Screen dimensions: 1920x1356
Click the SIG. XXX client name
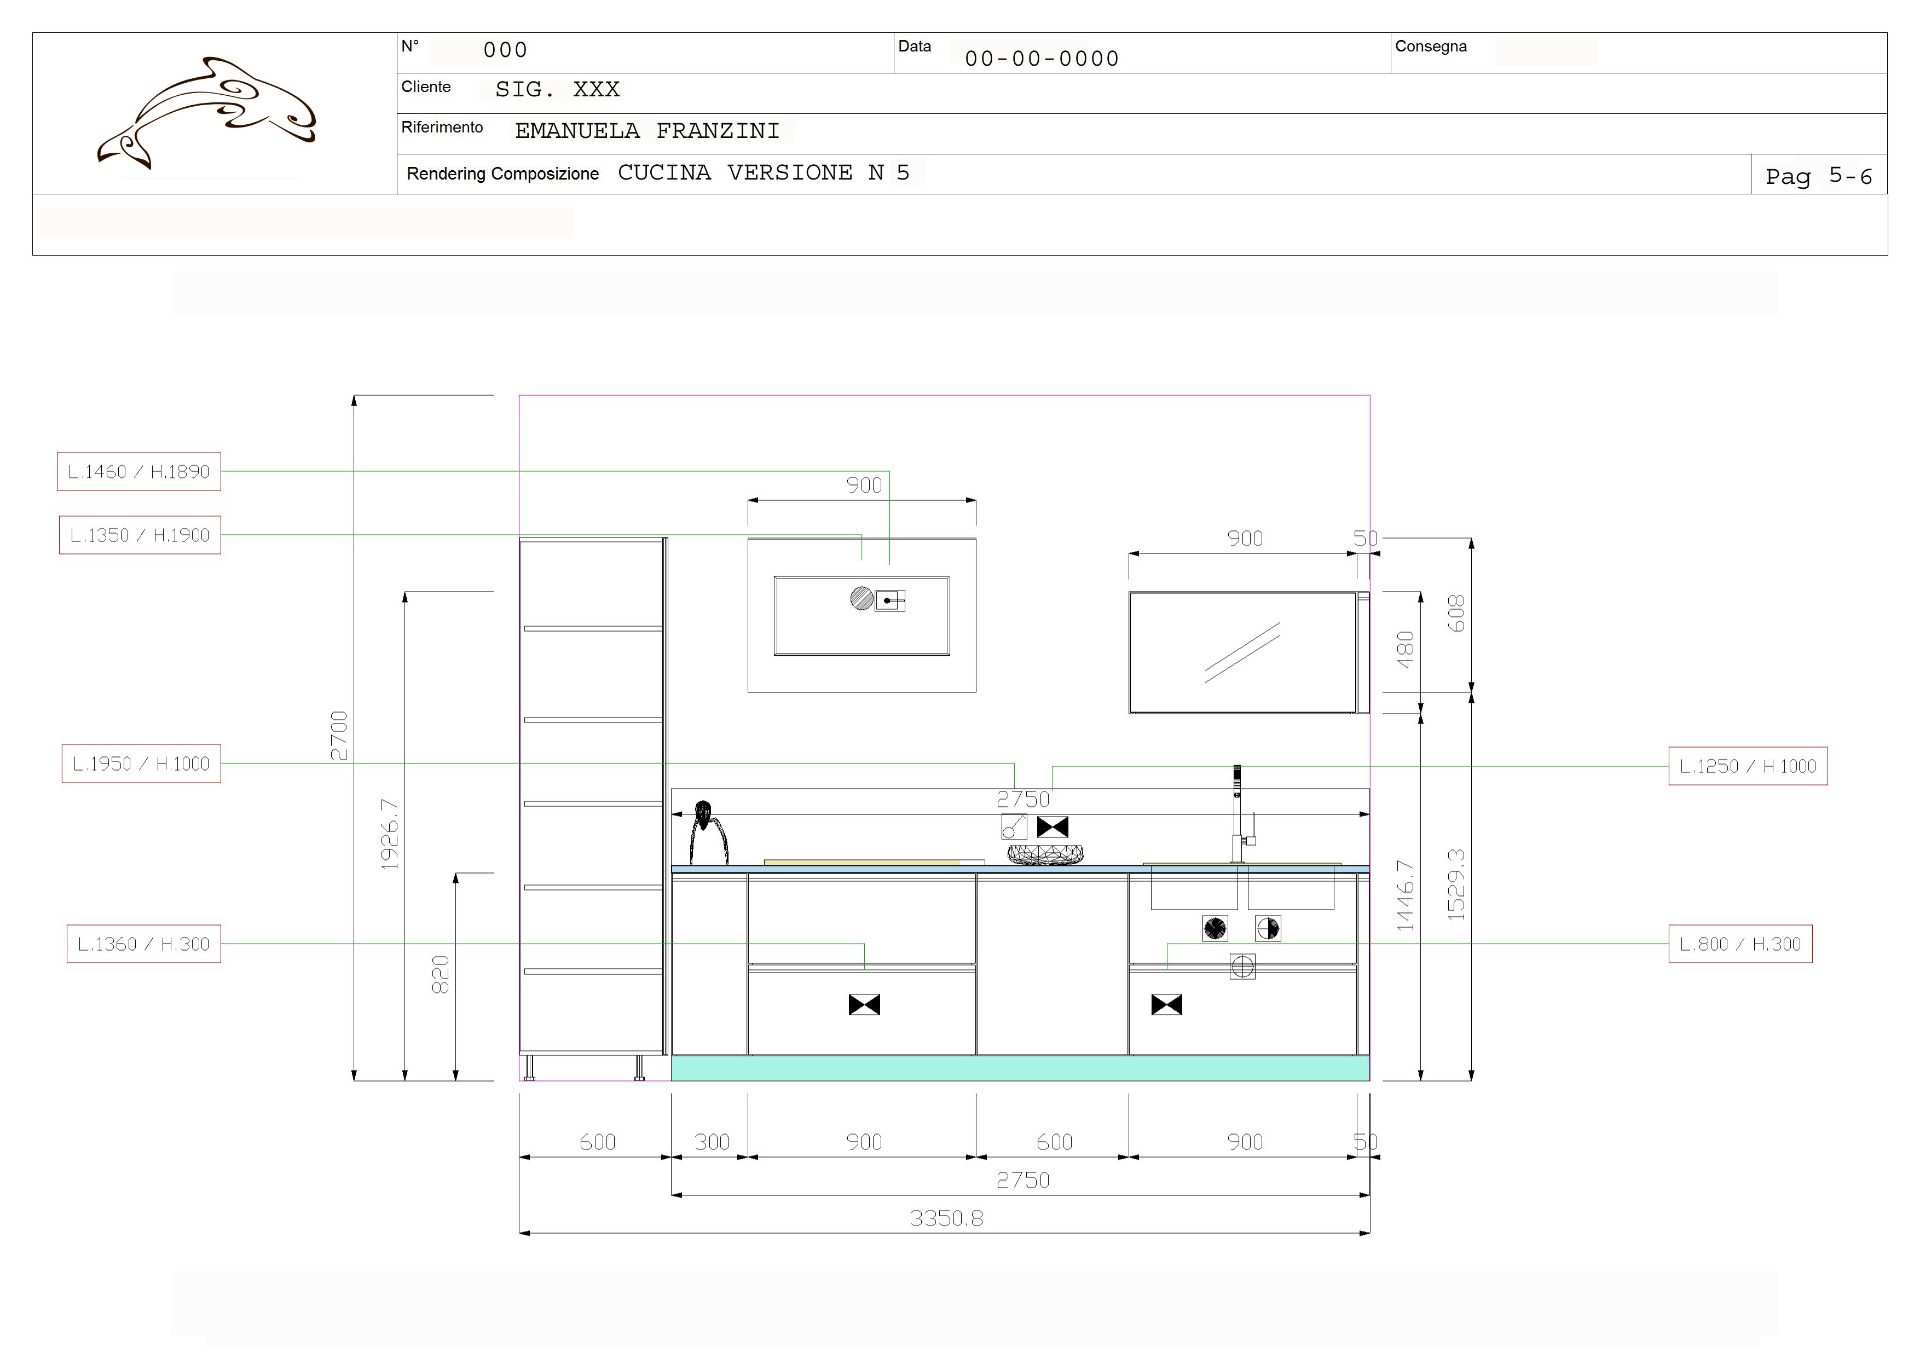557,89
